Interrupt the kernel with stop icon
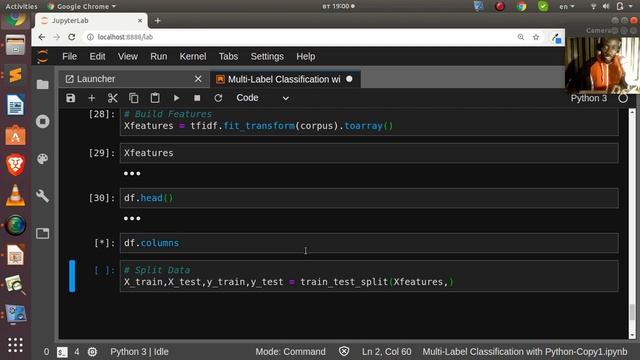Viewport: 640px width, 360px height. coord(197,98)
